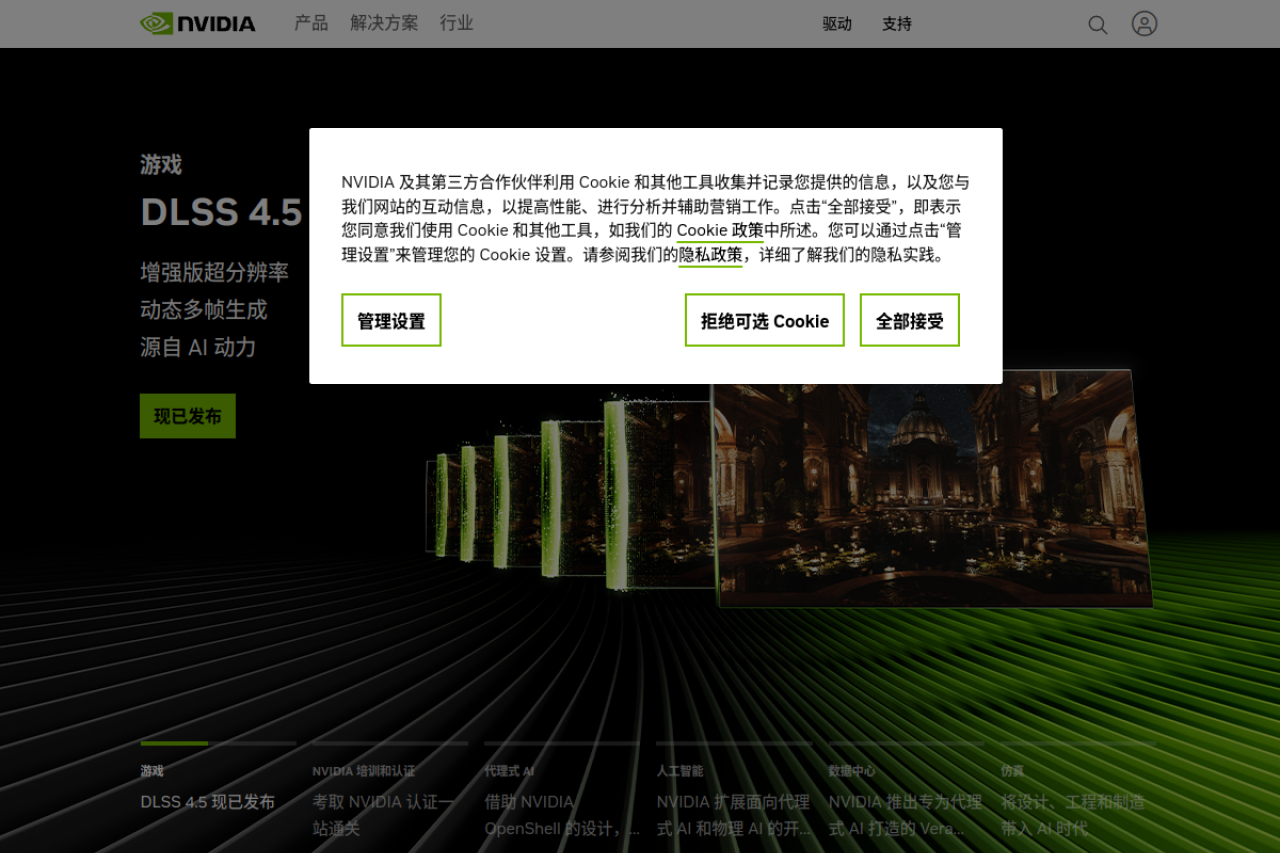Select the 仿真 carousel tab
The image size is (1280, 853).
click(x=1078, y=800)
